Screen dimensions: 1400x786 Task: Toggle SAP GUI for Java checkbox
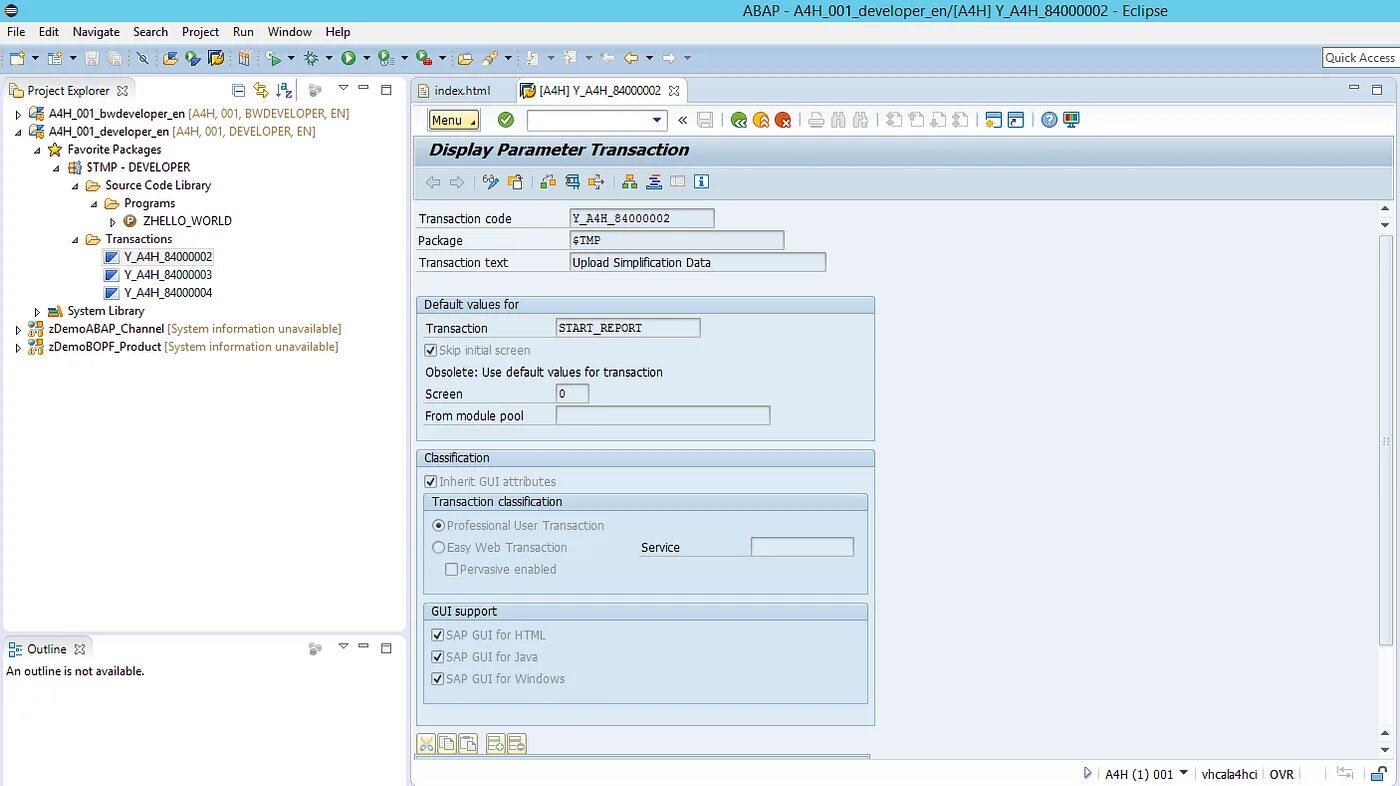[437, 657]
